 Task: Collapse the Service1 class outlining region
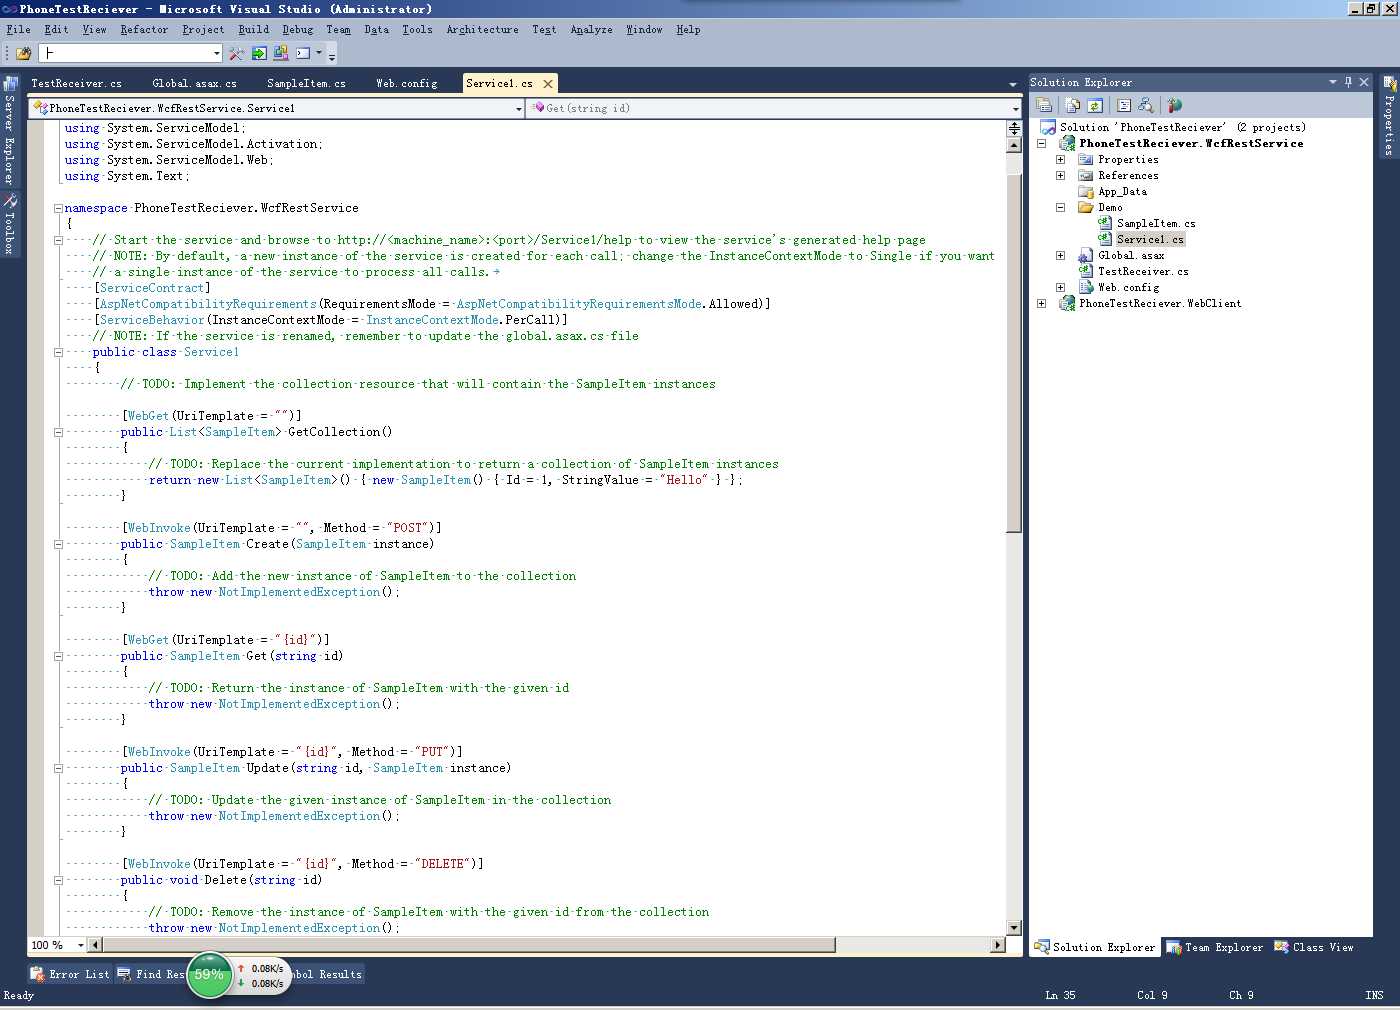tap(58, 352)
